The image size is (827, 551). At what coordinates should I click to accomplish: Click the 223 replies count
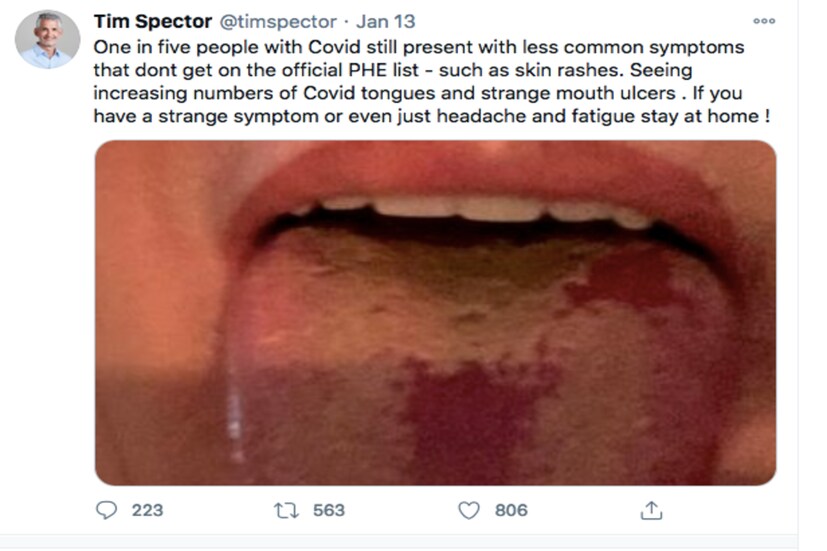pyautogui.click(x=147, y=510)
